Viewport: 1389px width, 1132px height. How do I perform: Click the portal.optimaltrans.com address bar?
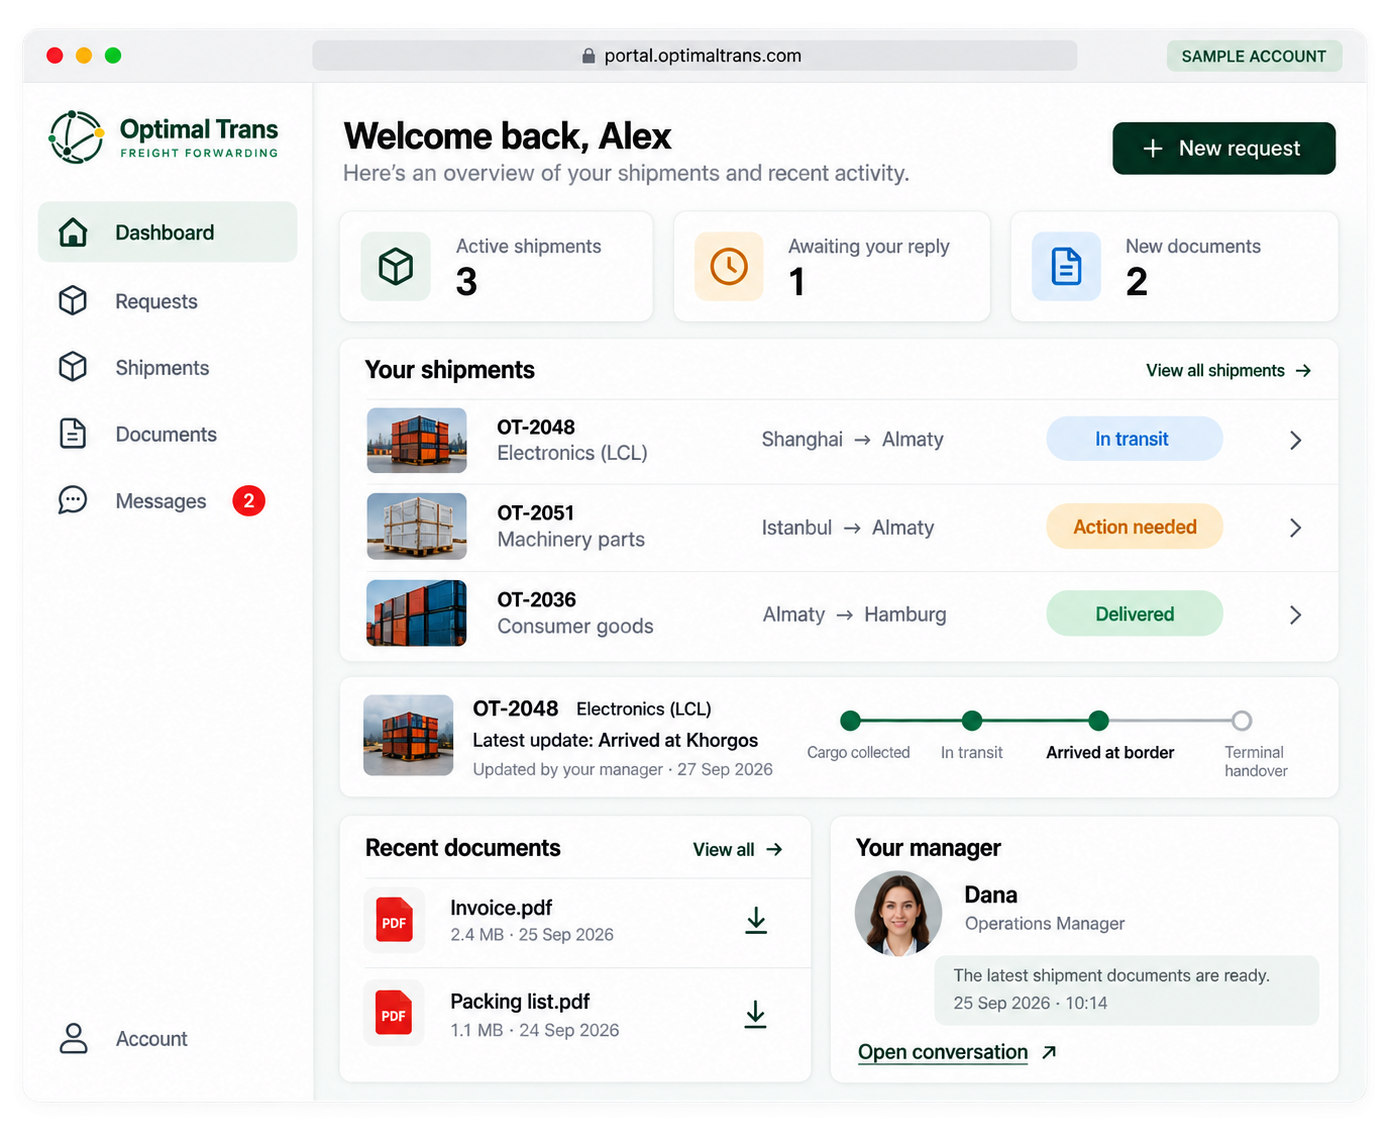tap(694, 56)
